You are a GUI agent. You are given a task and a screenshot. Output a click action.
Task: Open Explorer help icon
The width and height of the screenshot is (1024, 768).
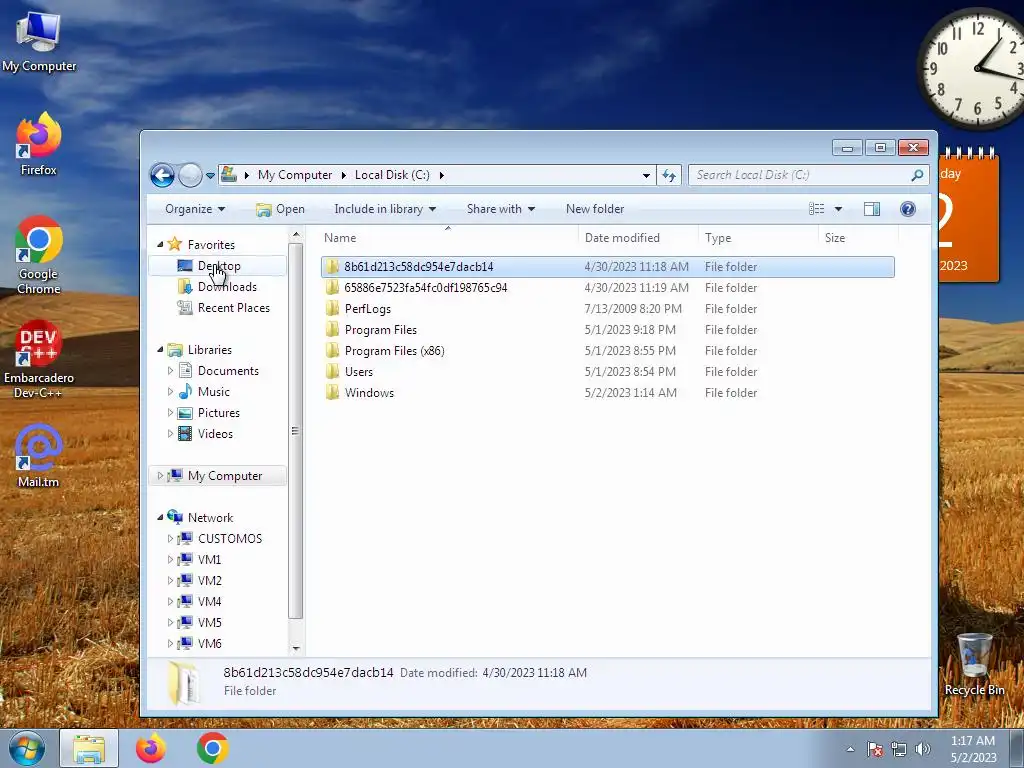[908, 209]
